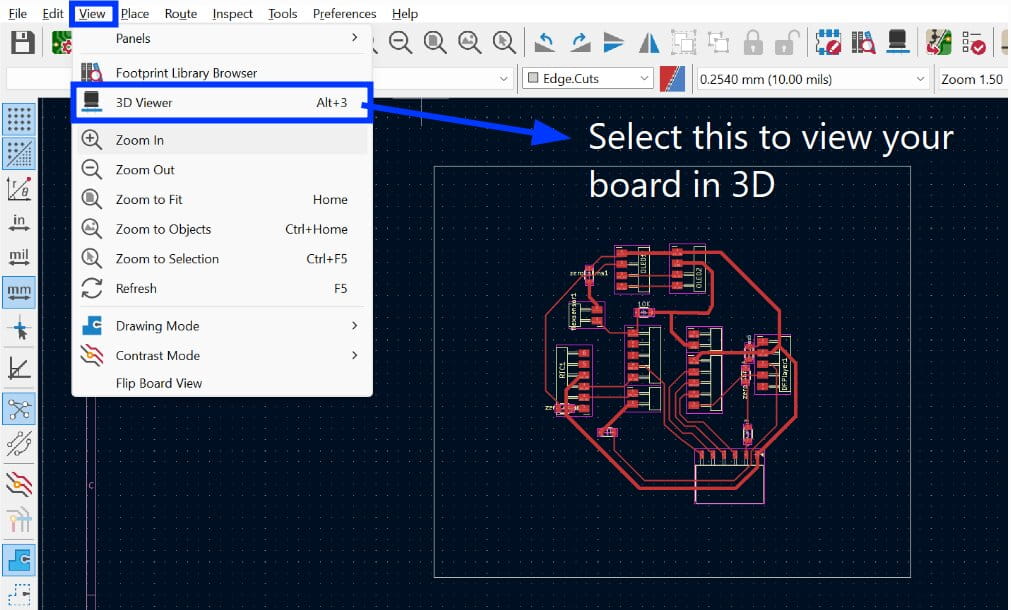Screen dimensions: 1011x610
Task: Mirror selection horizontally
Action: click(x=649, y=43)
